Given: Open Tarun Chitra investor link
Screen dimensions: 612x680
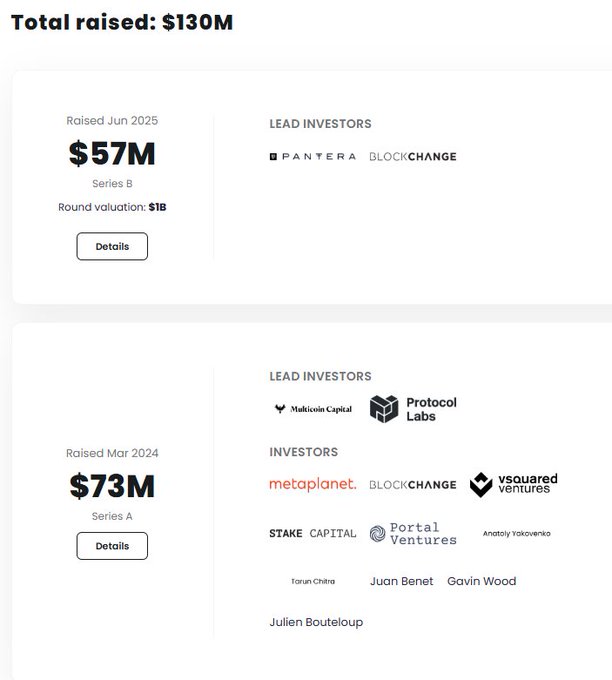Looking at the screenshot, I should 312,581.
